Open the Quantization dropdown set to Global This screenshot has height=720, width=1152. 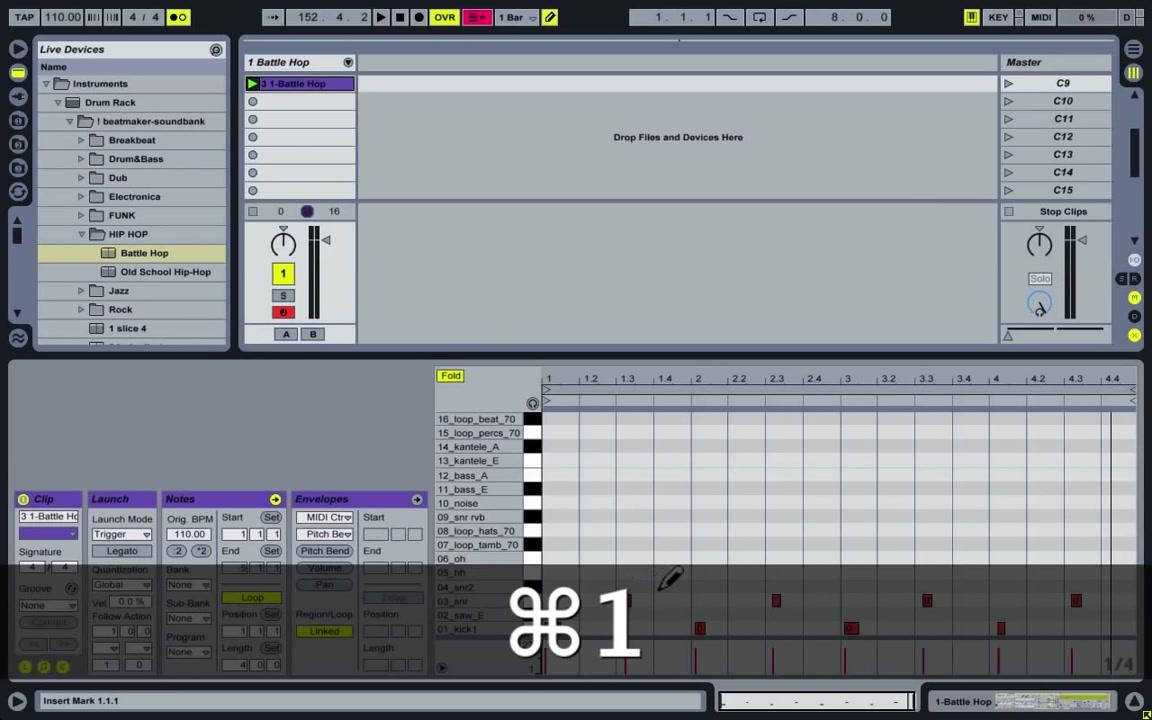point(120,583)
